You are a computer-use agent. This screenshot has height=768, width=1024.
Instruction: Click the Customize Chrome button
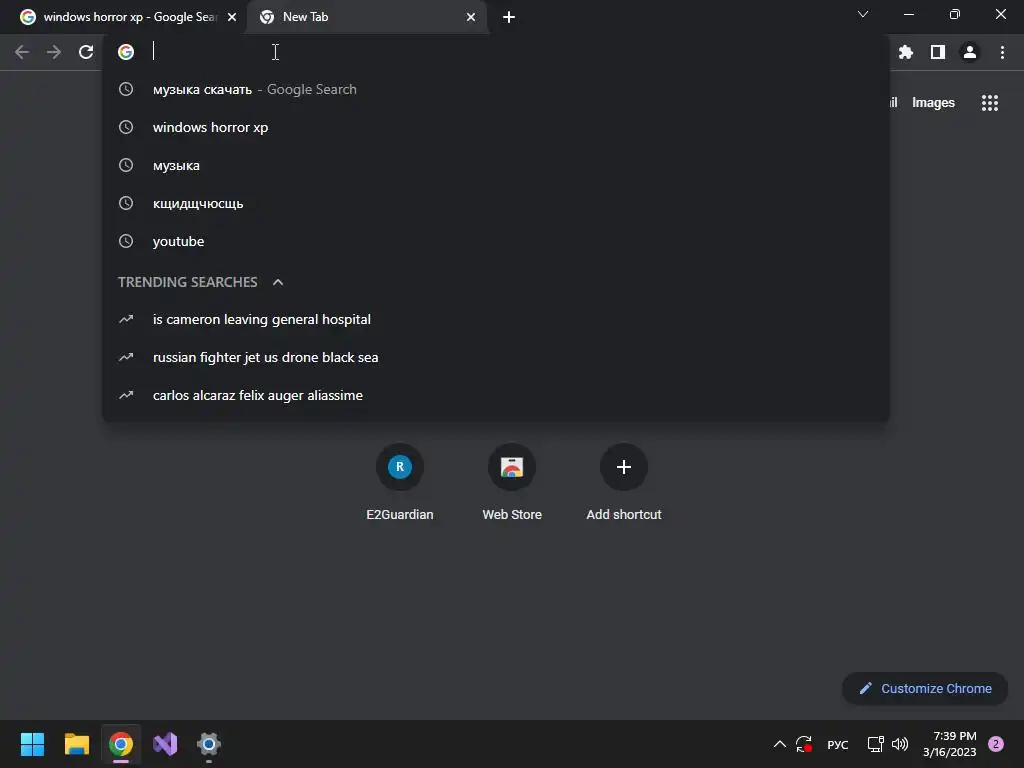pos(925,688)
